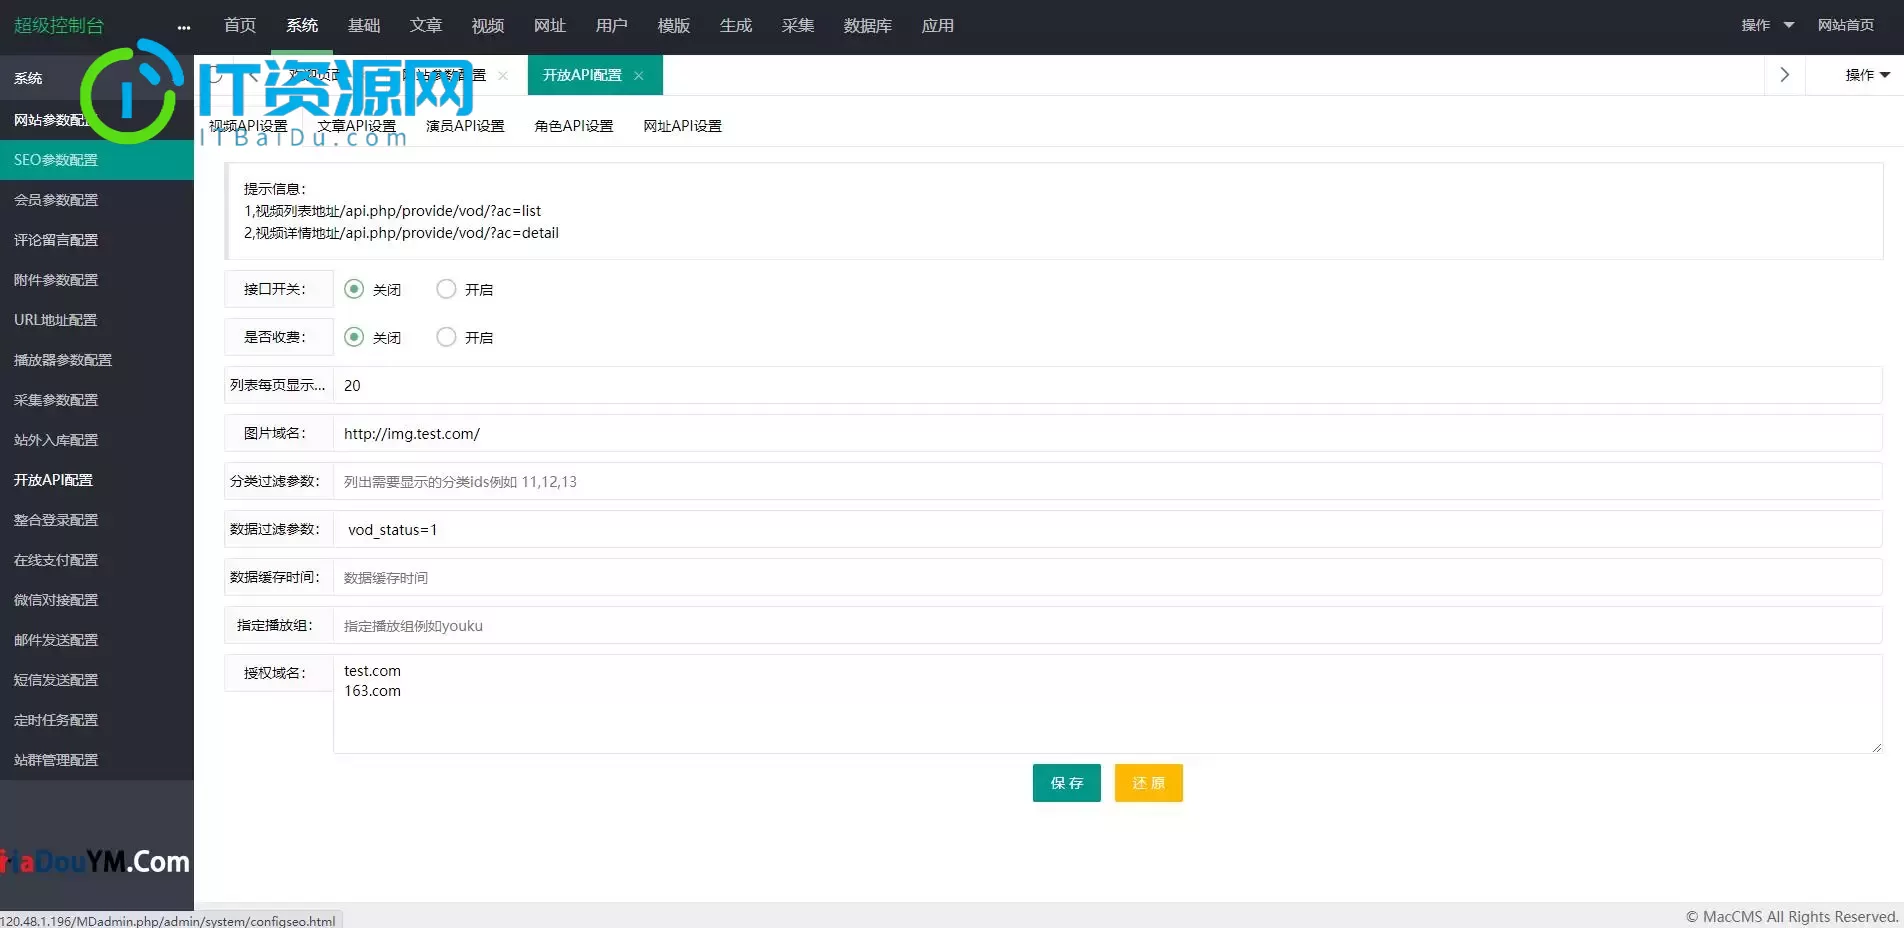Click the 分类过滤参数 input field
Screen dimensions: 1904x928
1108,481
